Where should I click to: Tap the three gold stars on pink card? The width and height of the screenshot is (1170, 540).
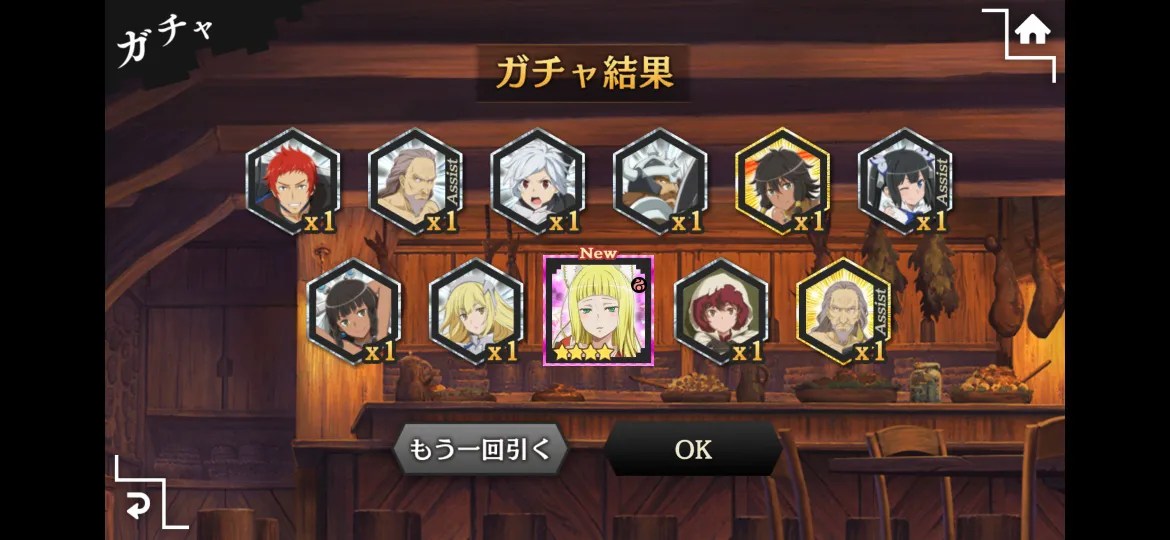click(x=584, y=351)
